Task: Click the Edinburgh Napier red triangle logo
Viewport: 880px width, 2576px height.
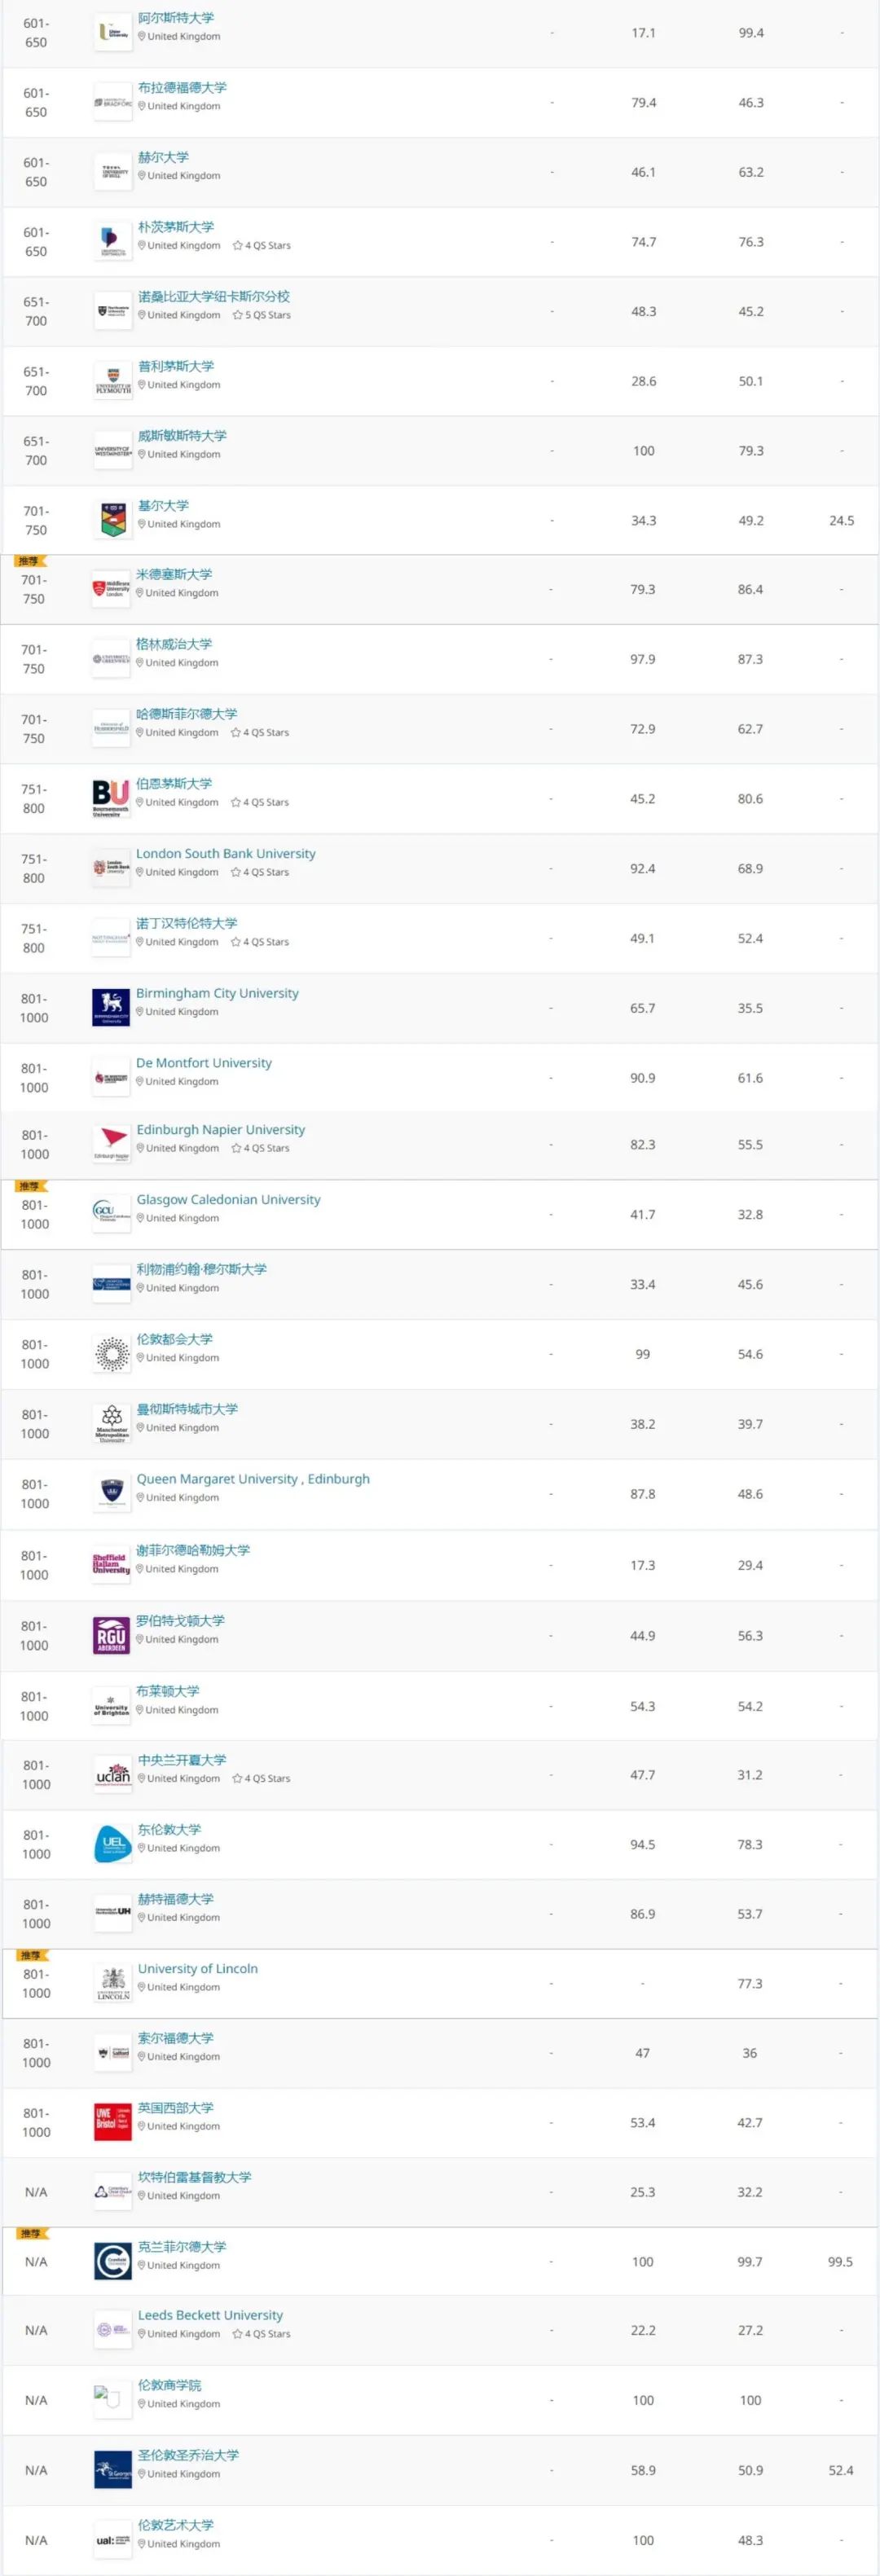Action: click(x=111, y=1144)
